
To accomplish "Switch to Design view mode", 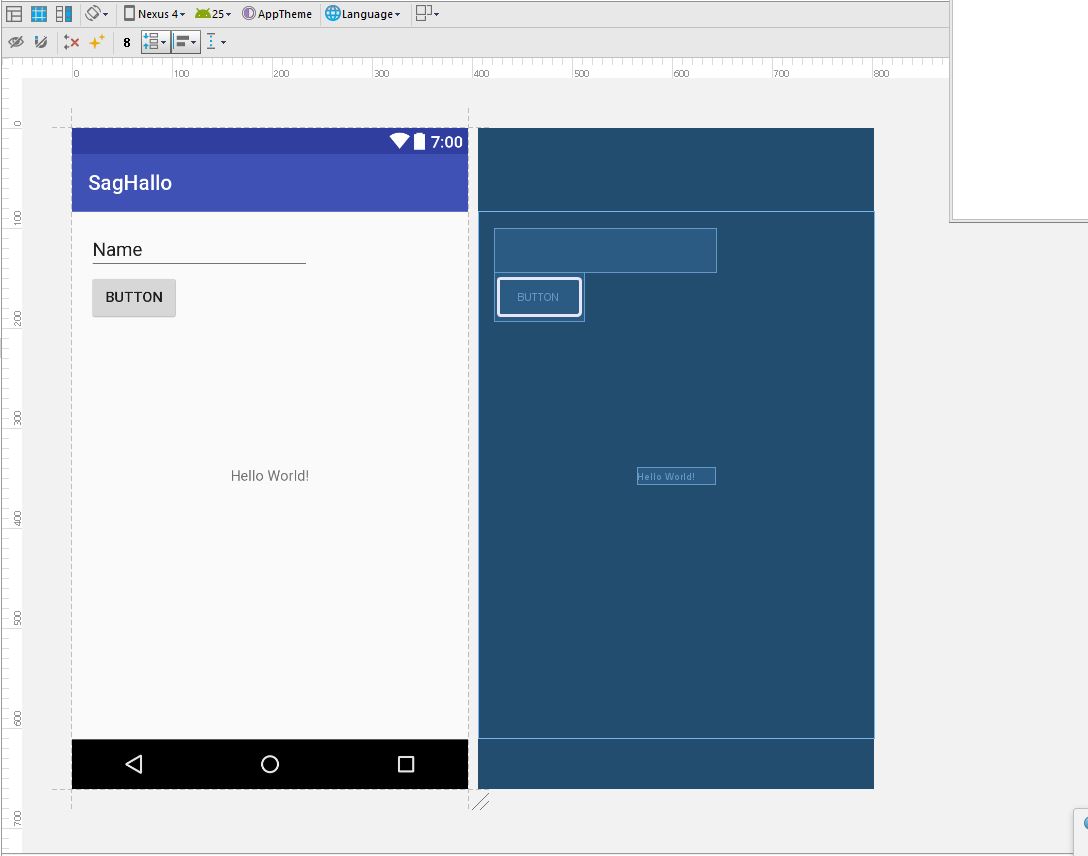I will click(x=15, y=14).
